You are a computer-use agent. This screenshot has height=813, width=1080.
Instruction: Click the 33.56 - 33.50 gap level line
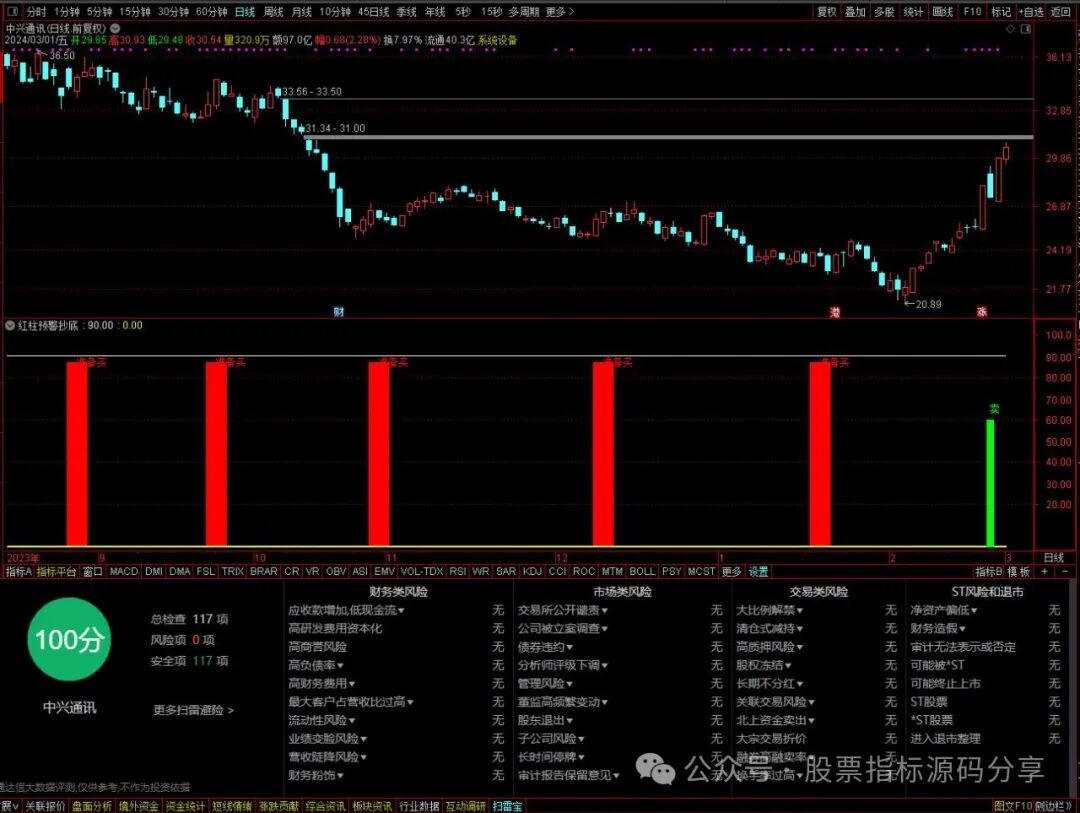[x=658, y=99]
